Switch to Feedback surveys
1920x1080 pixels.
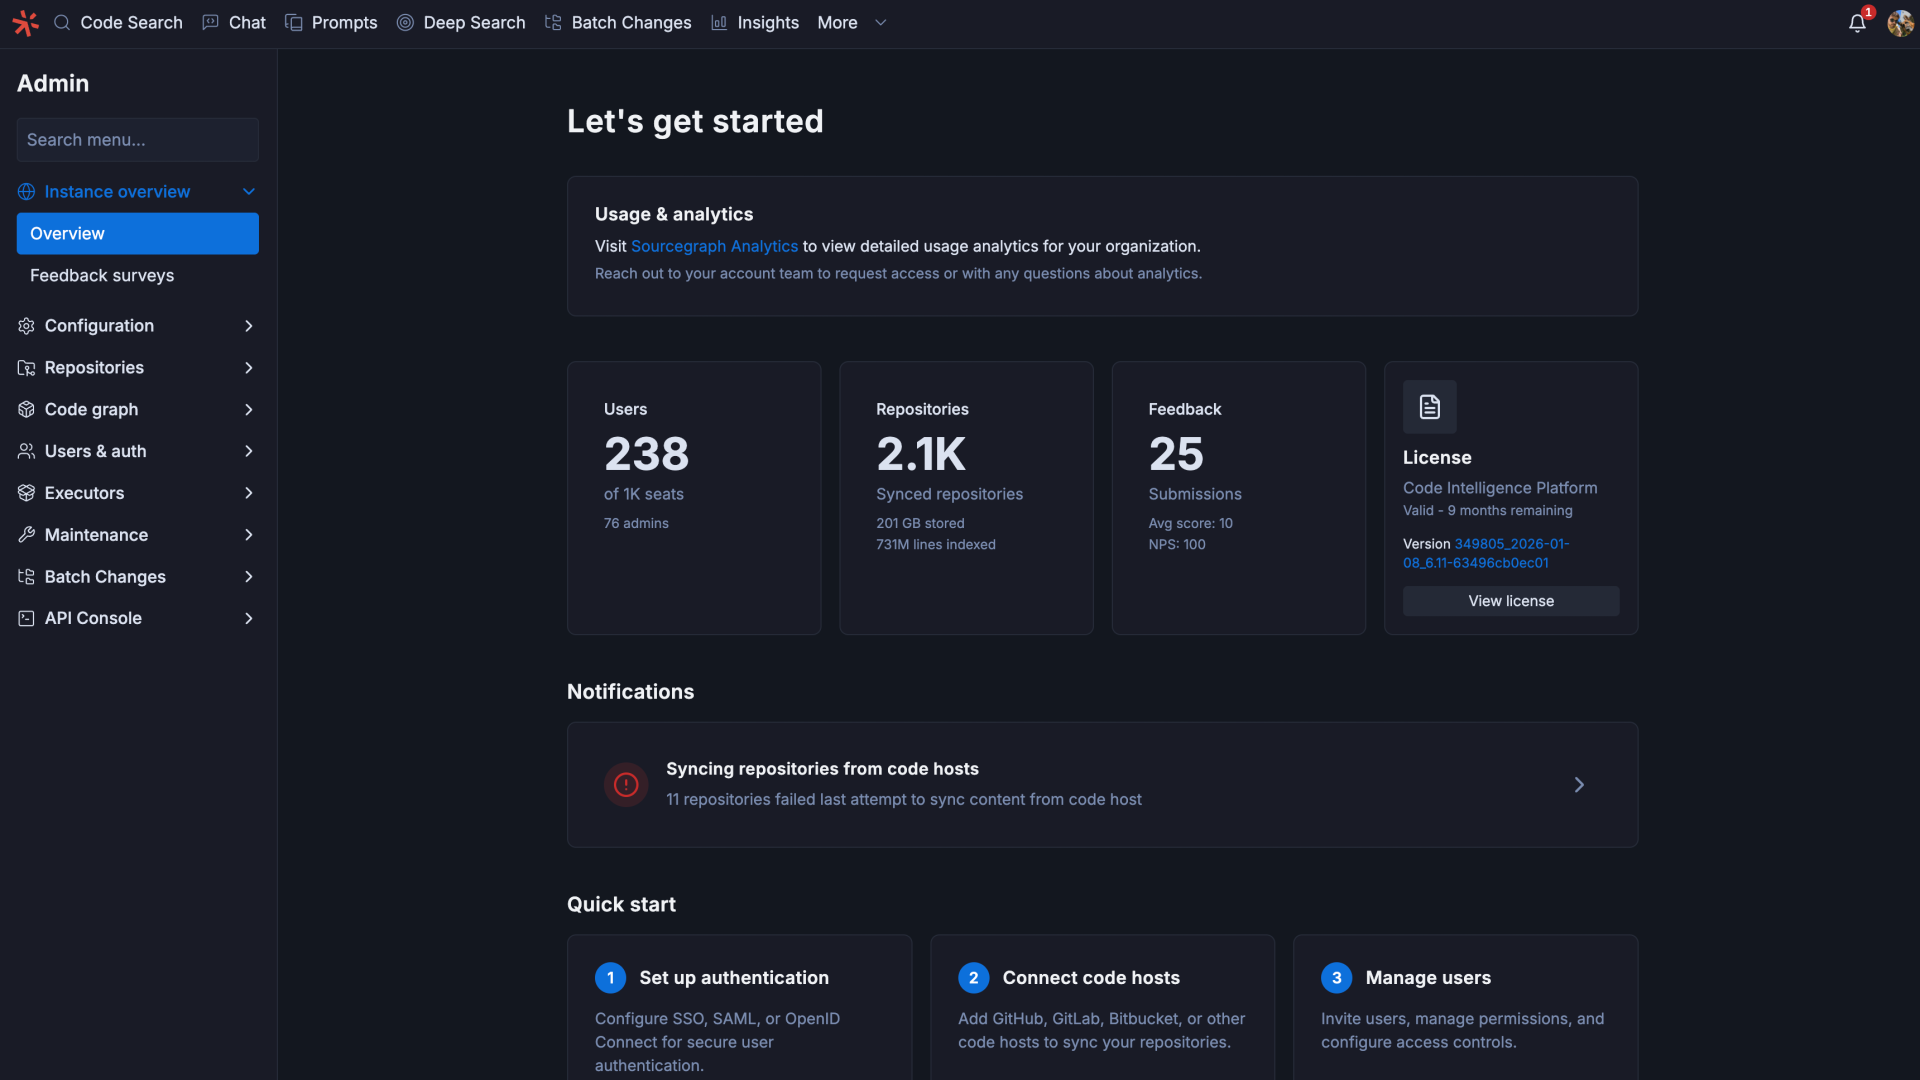102,275
